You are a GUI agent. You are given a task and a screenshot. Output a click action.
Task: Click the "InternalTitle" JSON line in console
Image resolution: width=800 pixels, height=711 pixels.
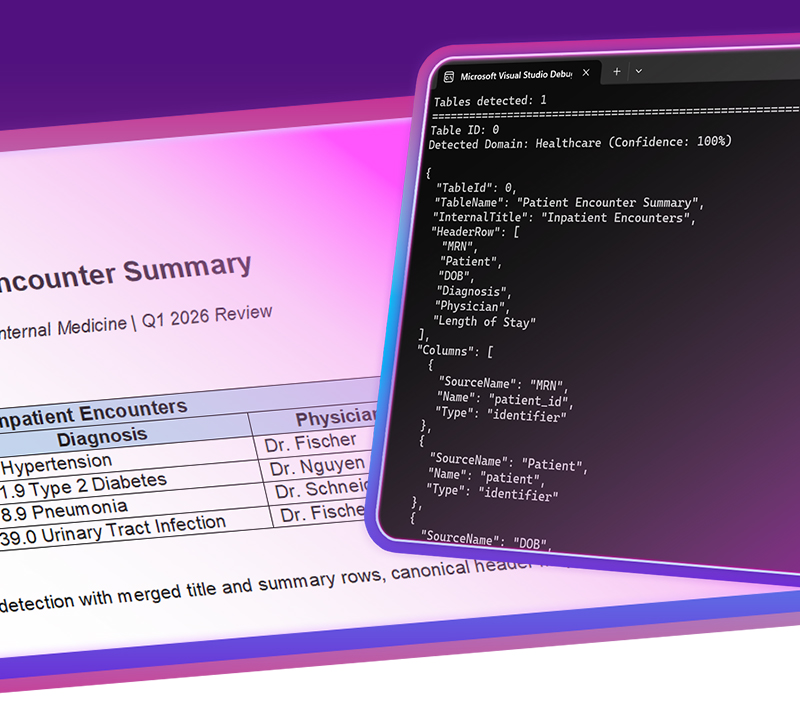coord(563,217)
